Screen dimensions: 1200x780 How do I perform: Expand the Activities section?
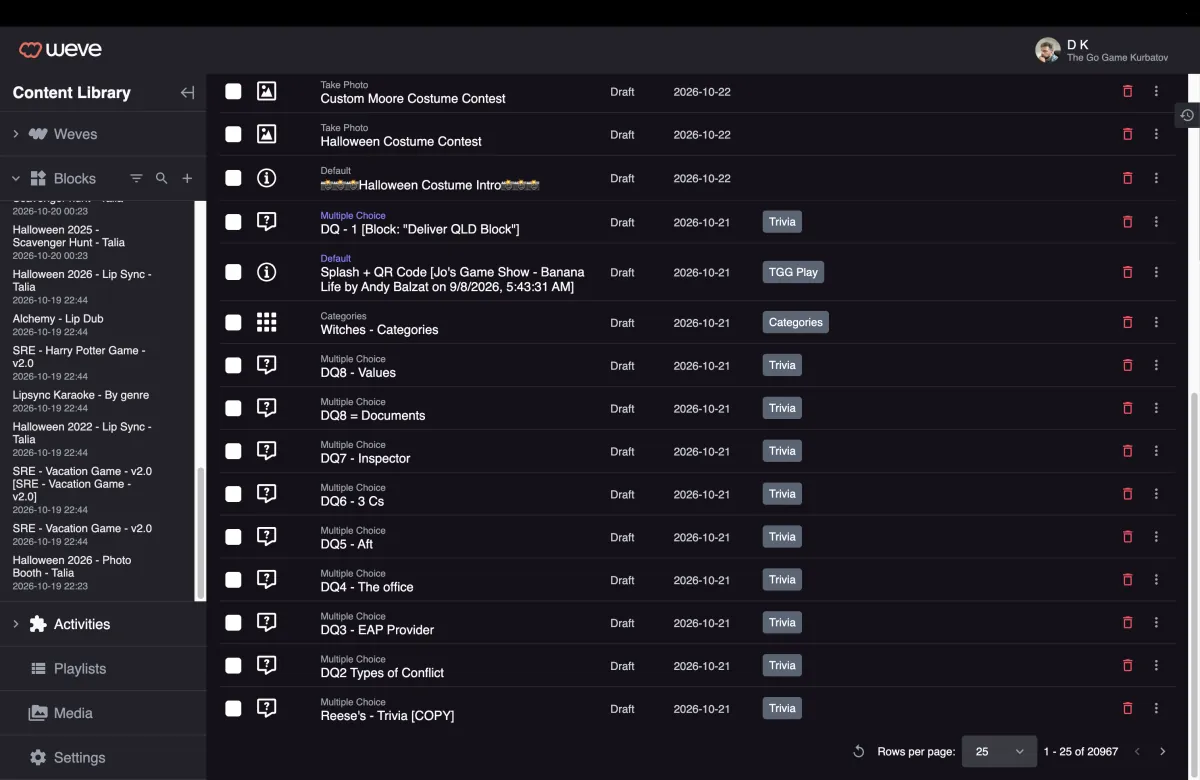tap(16, 624)
